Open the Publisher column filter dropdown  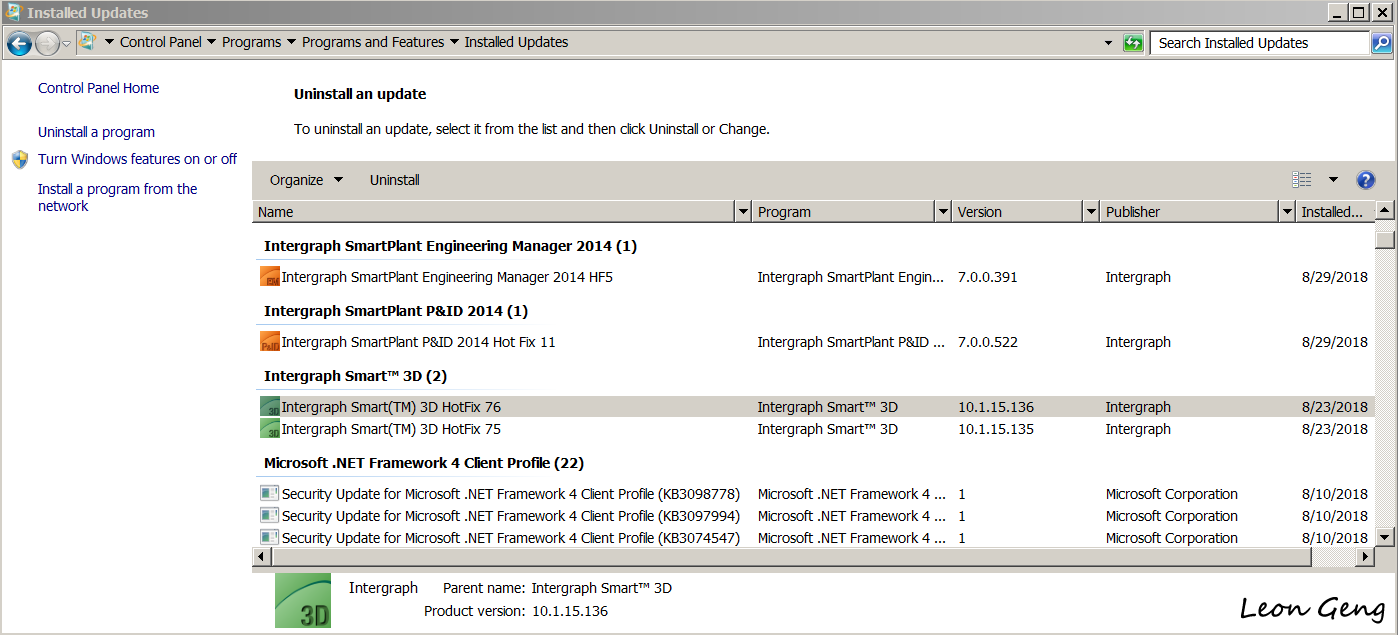pyautogui.click(x=1286, y=212)
